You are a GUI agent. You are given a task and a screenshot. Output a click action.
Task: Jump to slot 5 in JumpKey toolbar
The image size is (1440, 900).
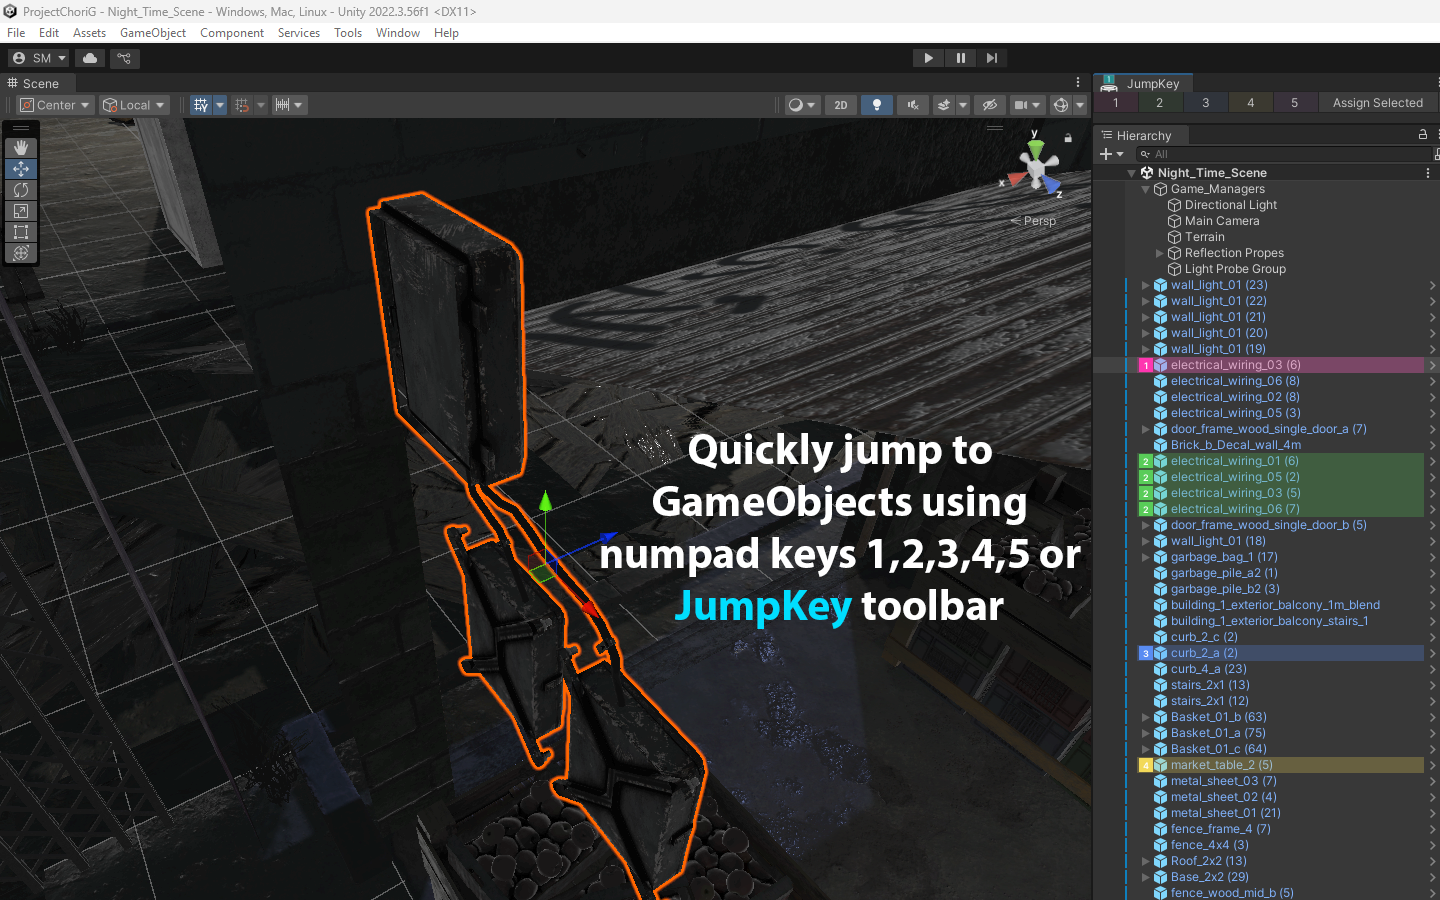[x=1295, y=103]
